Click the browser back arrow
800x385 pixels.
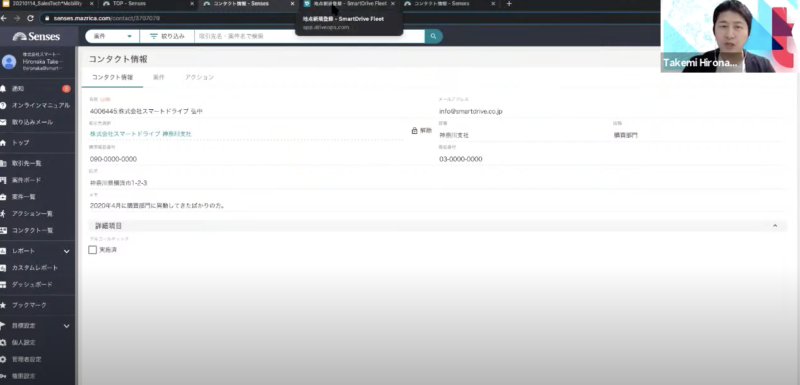(4, 18)
